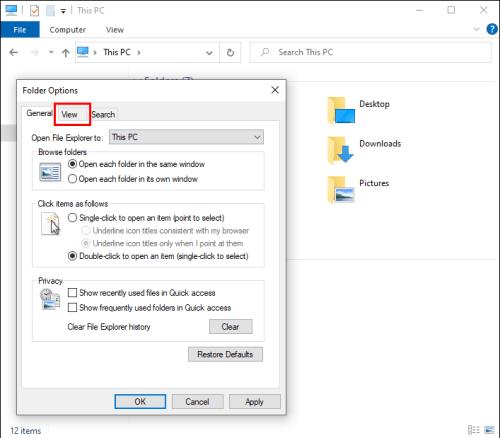
Task: Switch to large icons view in status bar
Action: 489,430
